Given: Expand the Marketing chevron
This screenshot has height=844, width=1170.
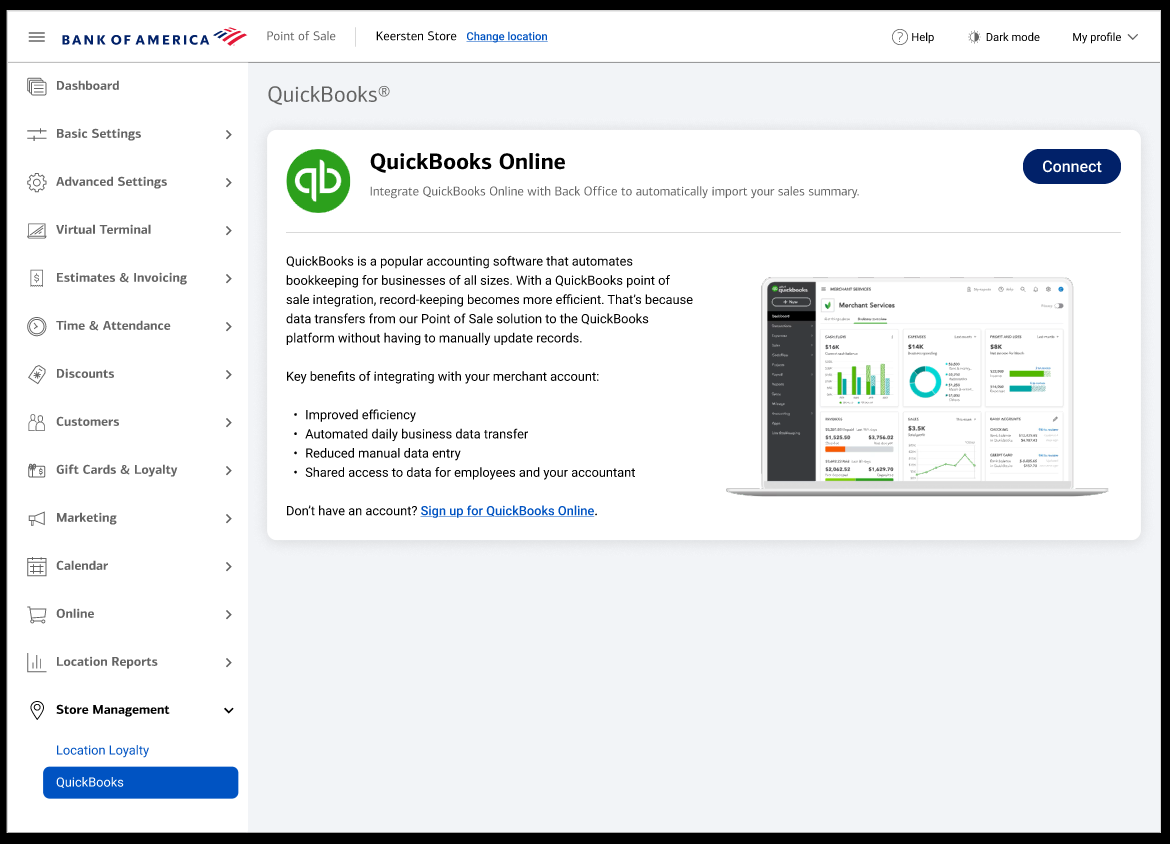Looking at the screenshot, I should [x=228, y=519].
